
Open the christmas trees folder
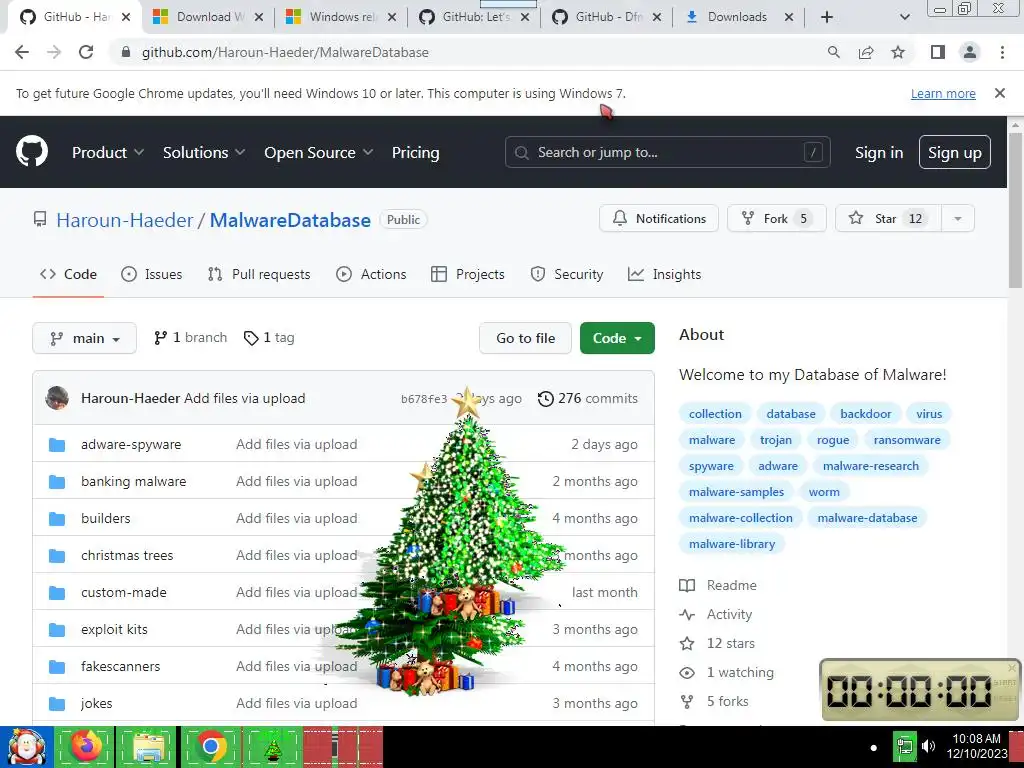tap(127, 555)
